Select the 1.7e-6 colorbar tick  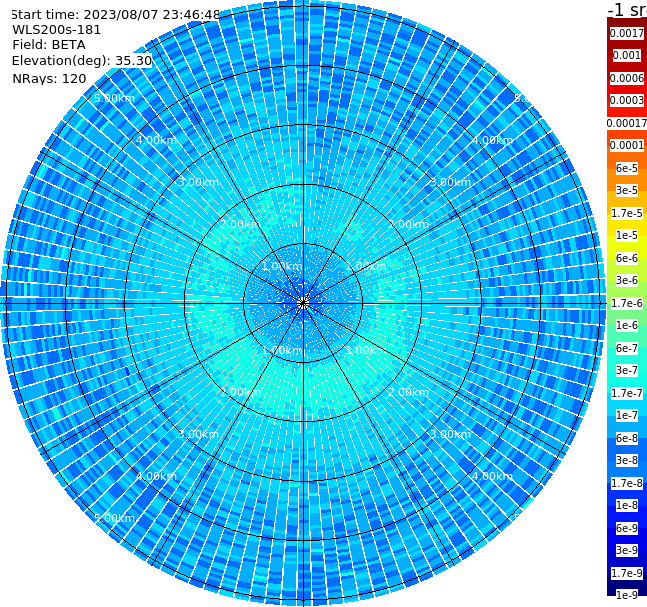(x=627, y=303)
